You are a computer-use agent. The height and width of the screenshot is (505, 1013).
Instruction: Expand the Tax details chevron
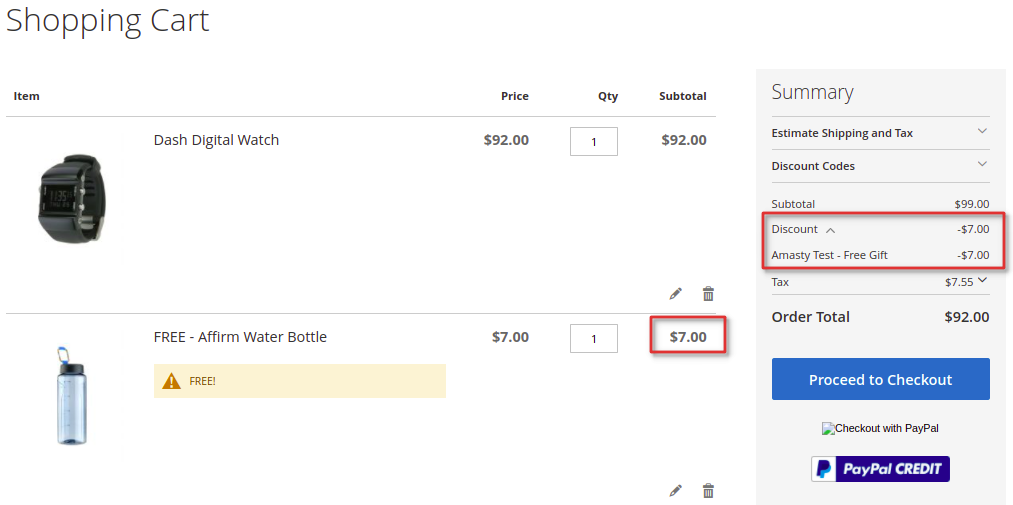983,280
